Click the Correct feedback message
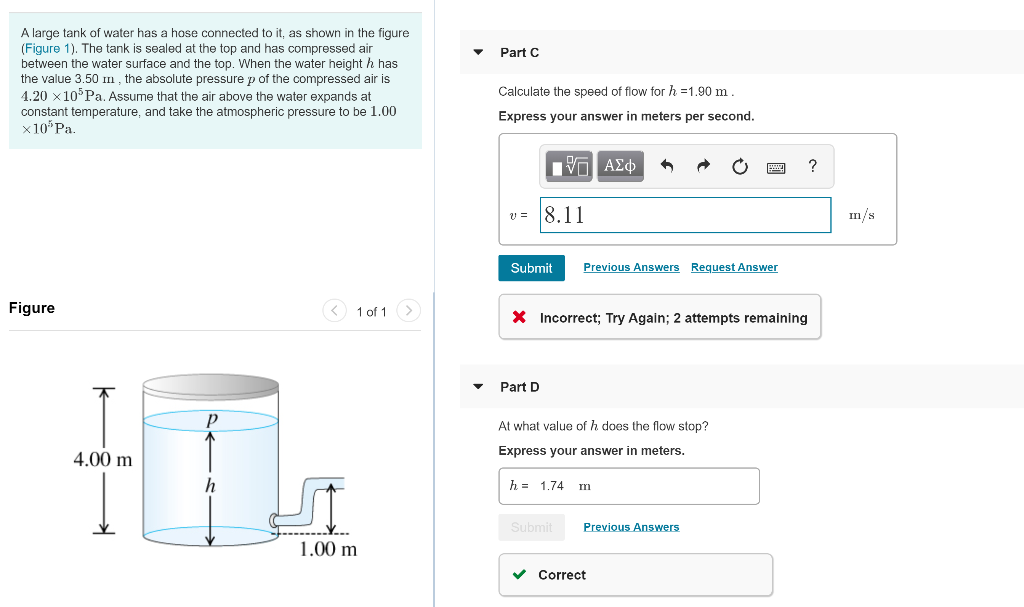The image size is (1024, 607). [x=635, y=575]
